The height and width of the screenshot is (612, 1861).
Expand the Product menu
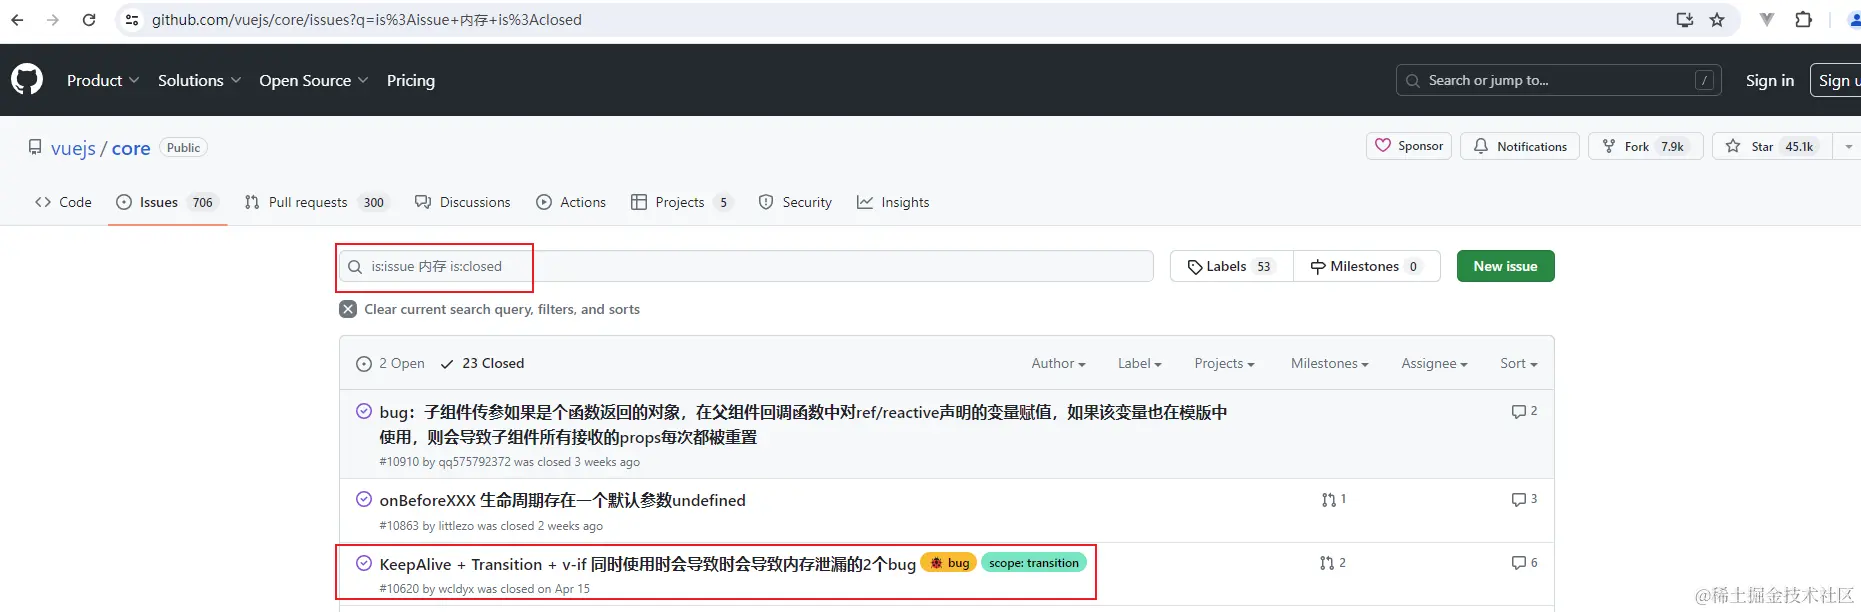102,80
